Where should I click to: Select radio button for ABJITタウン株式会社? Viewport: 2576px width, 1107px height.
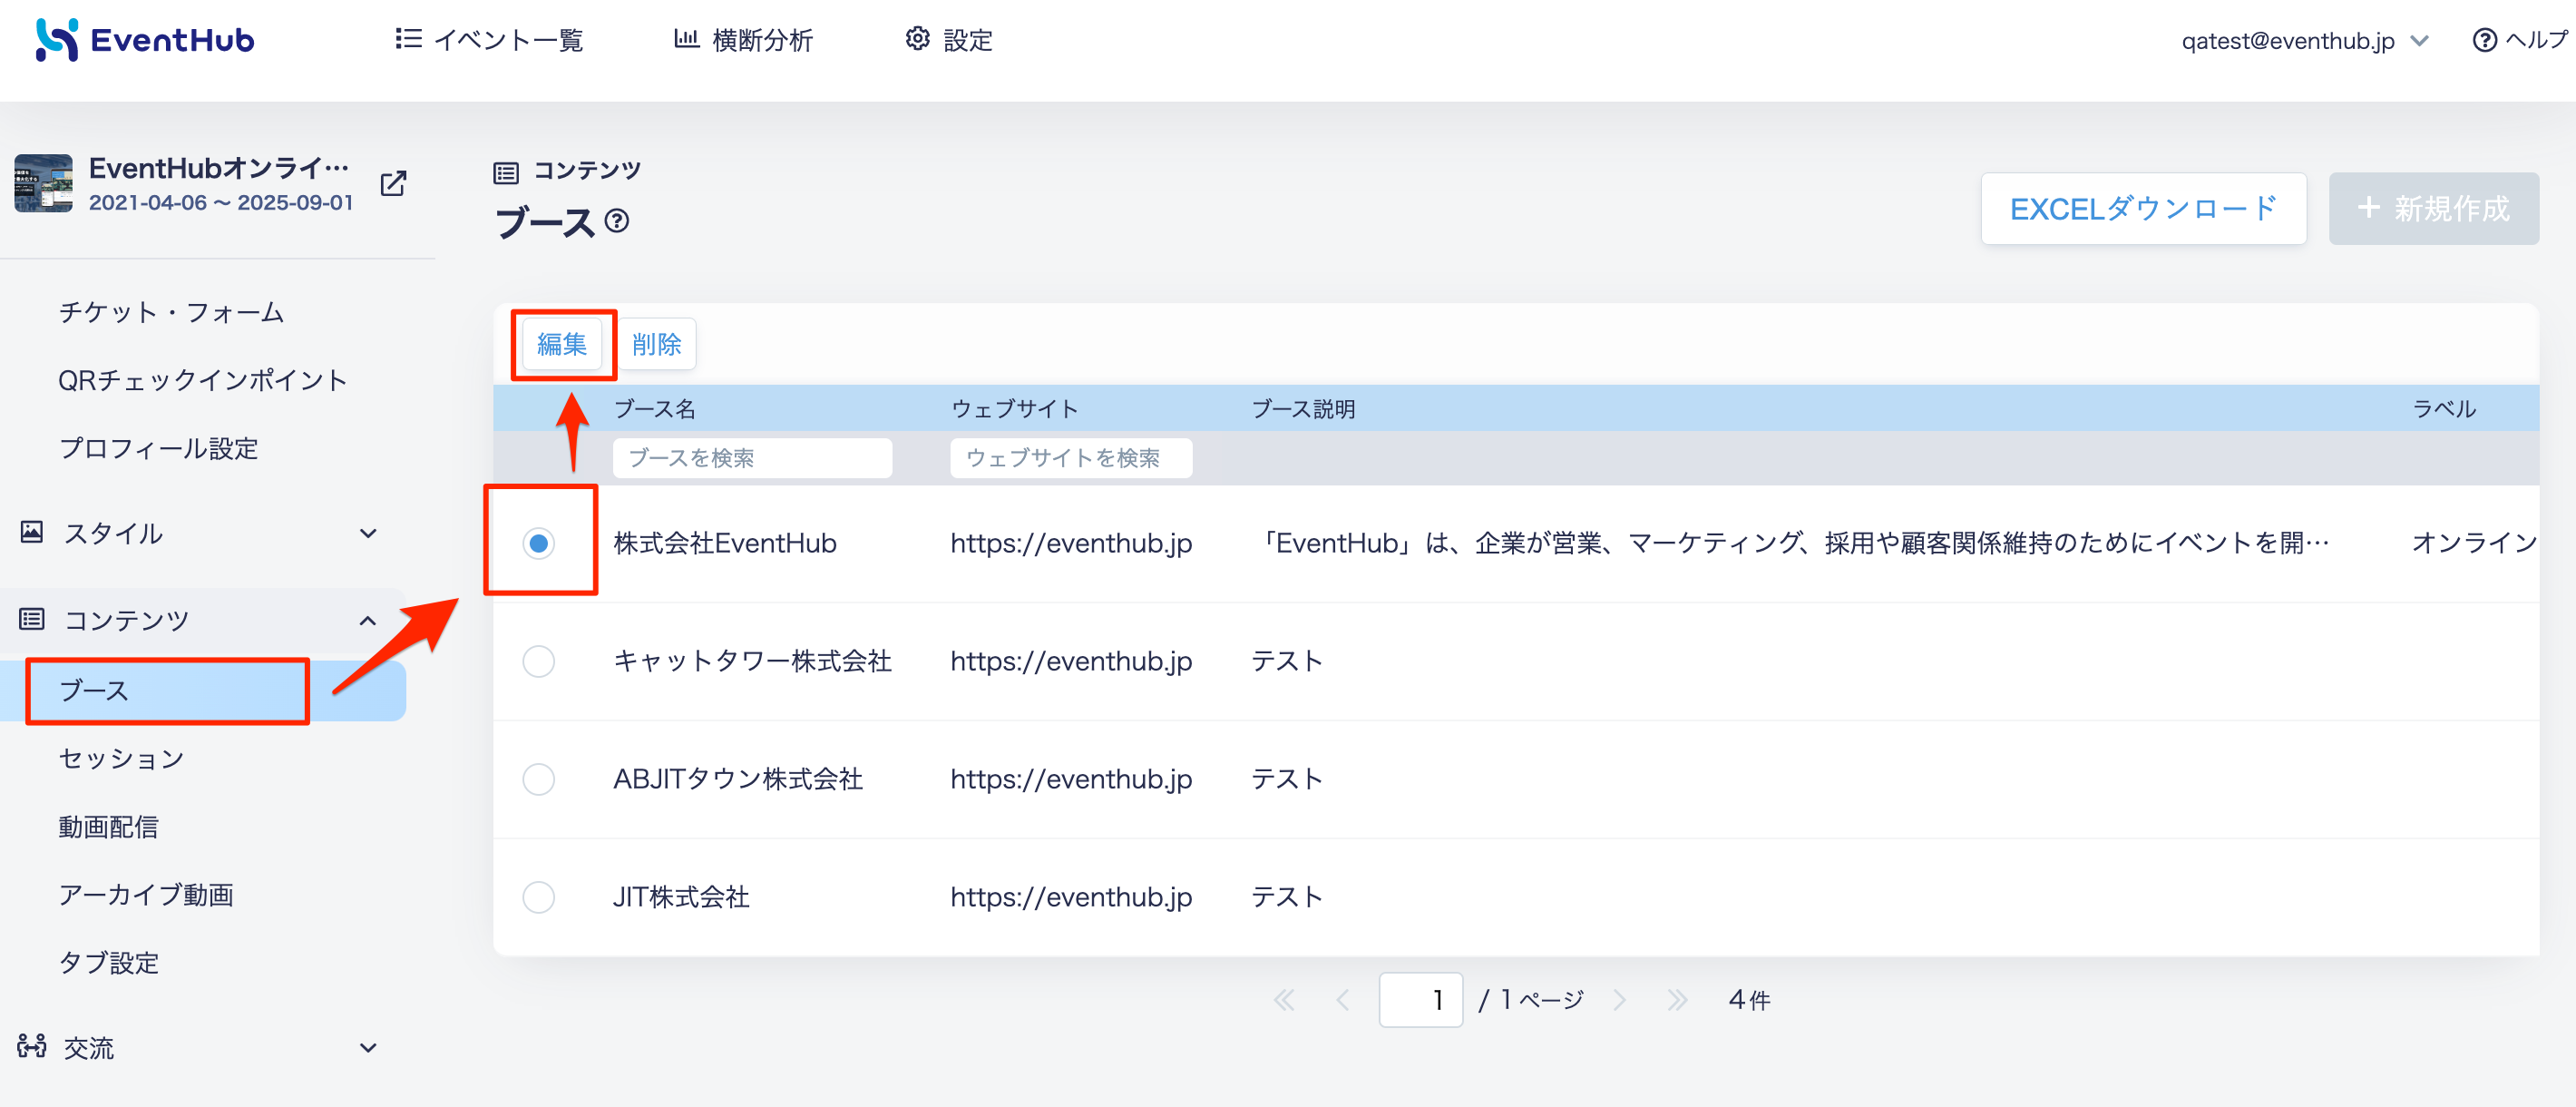(x=539, y=779)
